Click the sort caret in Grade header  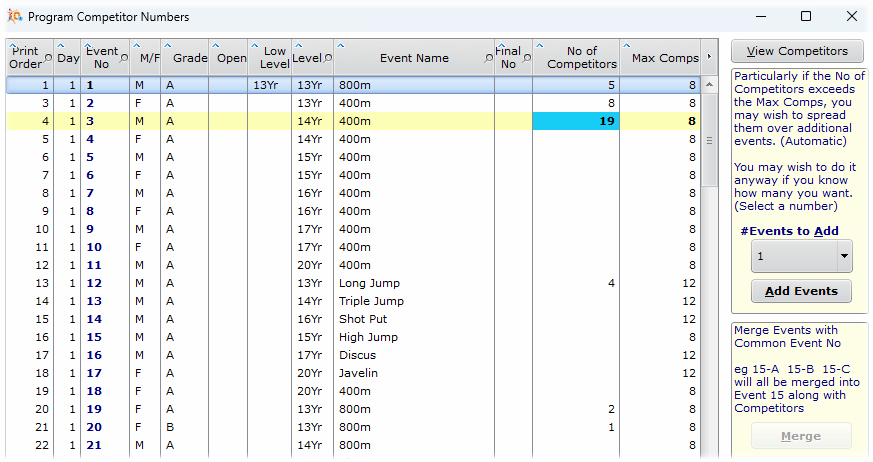pos(167,46)
